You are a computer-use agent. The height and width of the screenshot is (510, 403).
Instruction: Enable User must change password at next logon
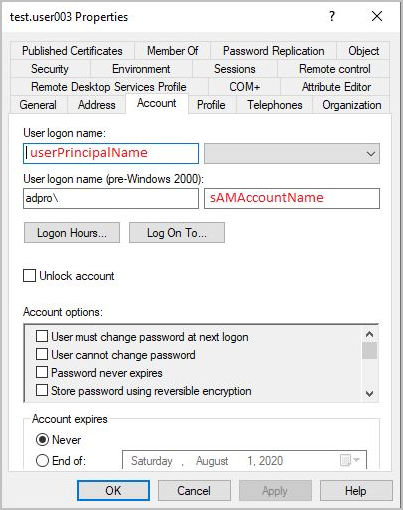point(42,336)
